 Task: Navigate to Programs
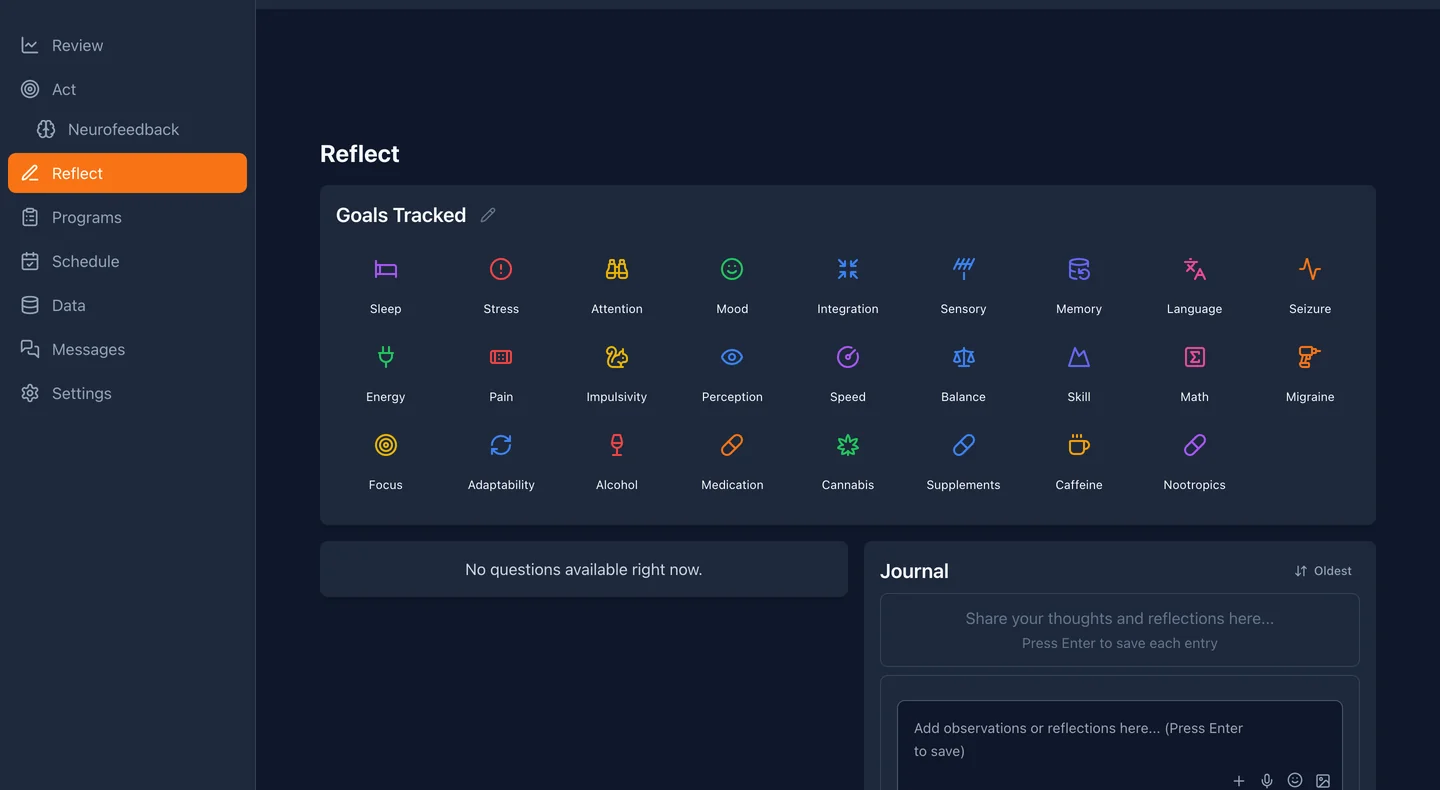point(127,217)
